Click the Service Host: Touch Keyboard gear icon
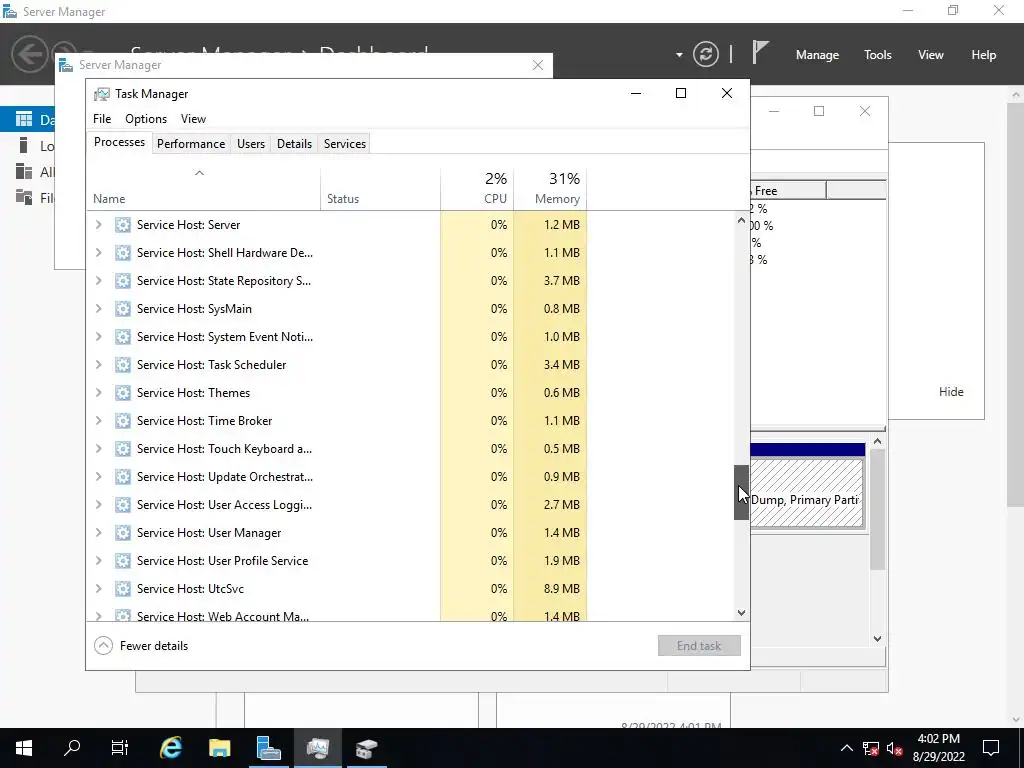 coord(123,449)
